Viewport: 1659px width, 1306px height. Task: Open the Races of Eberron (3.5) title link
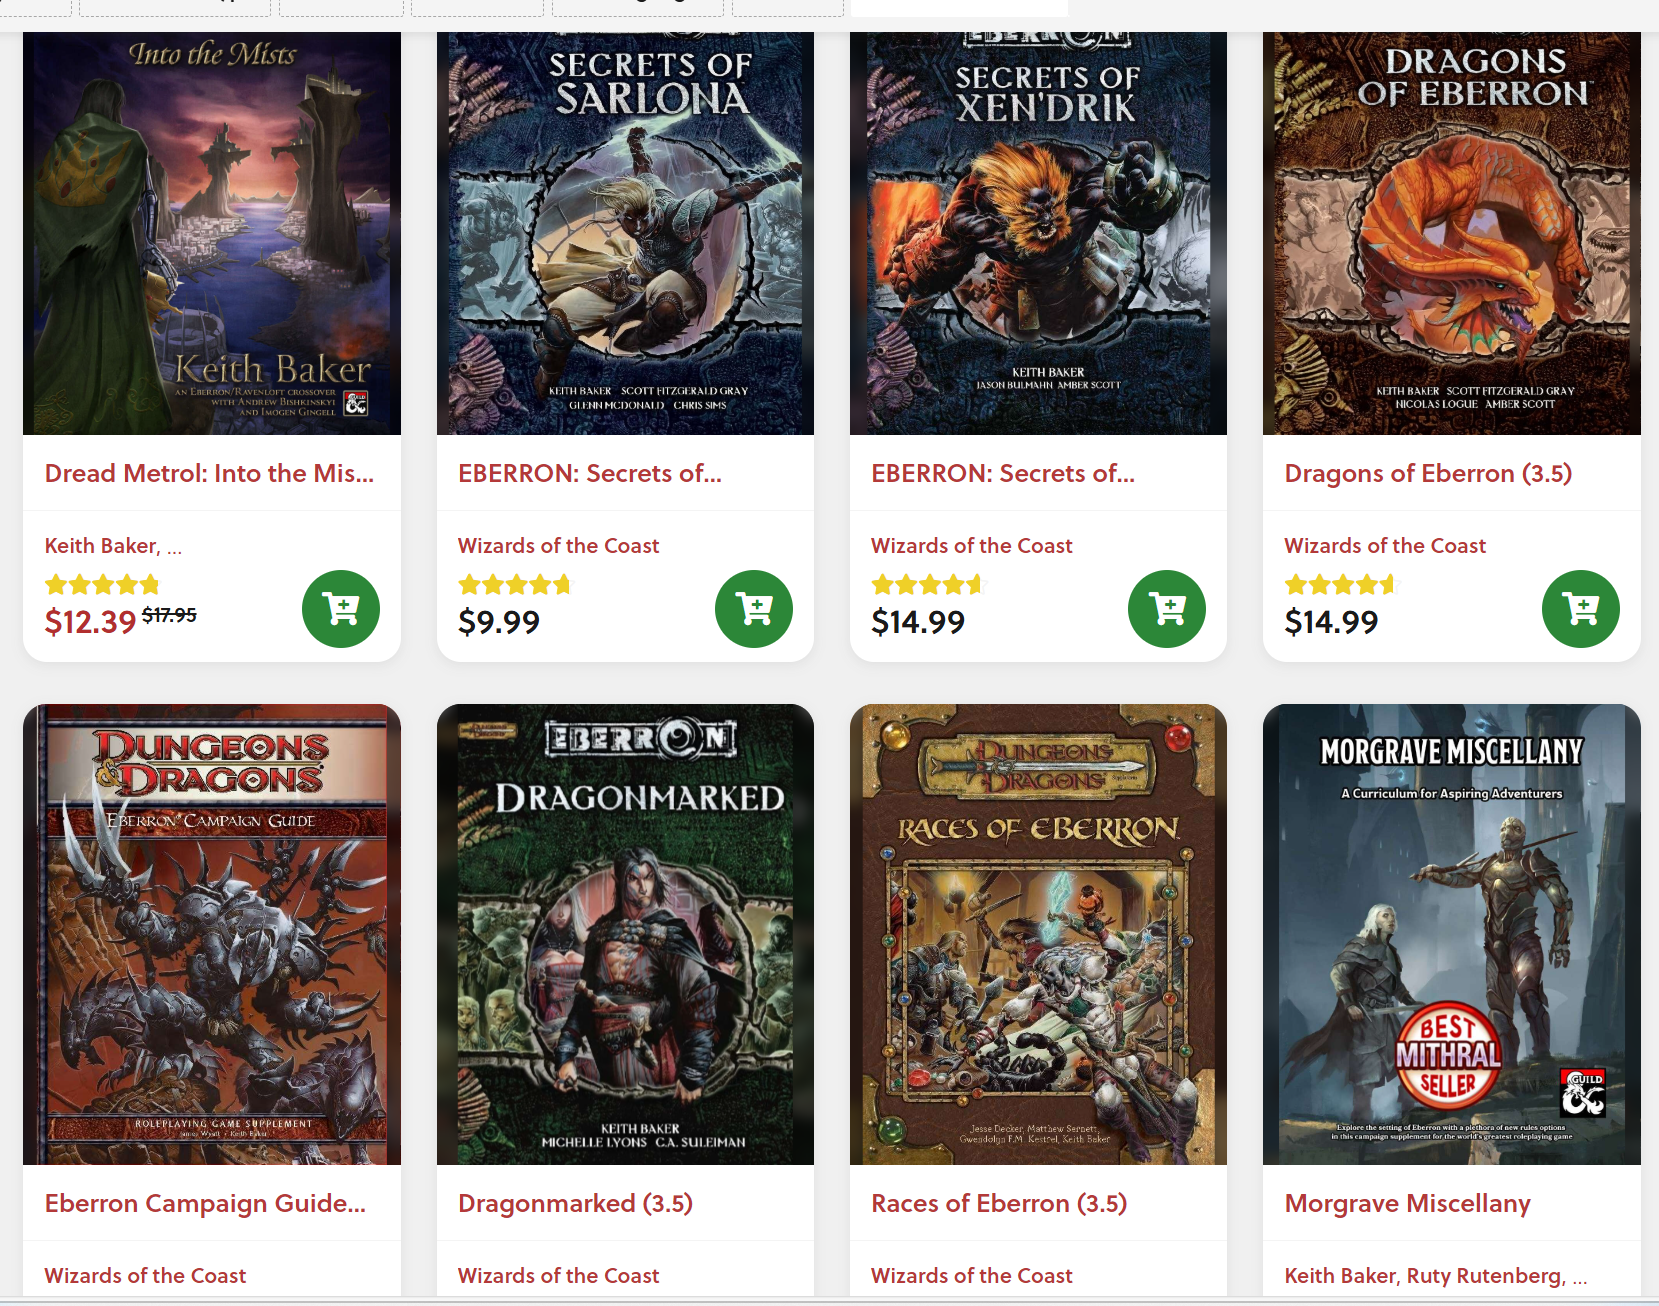999,1203
